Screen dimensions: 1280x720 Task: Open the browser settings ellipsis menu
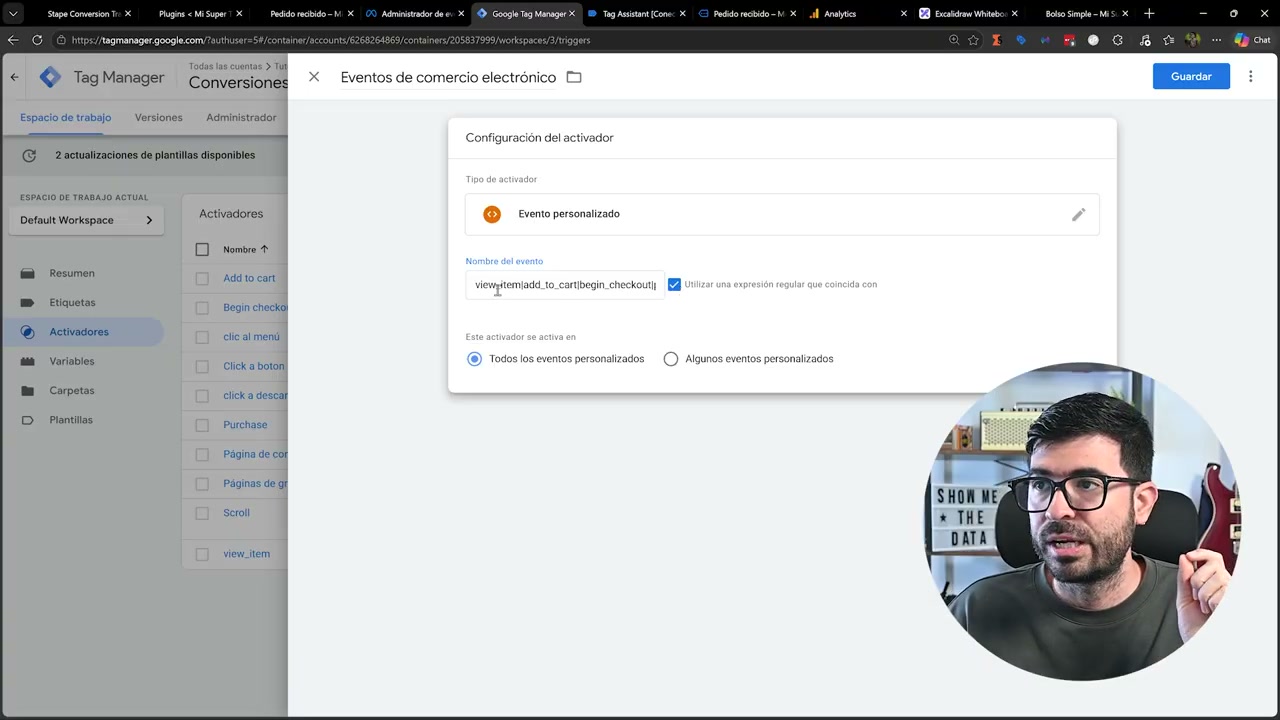click(x=1216, y=40)
